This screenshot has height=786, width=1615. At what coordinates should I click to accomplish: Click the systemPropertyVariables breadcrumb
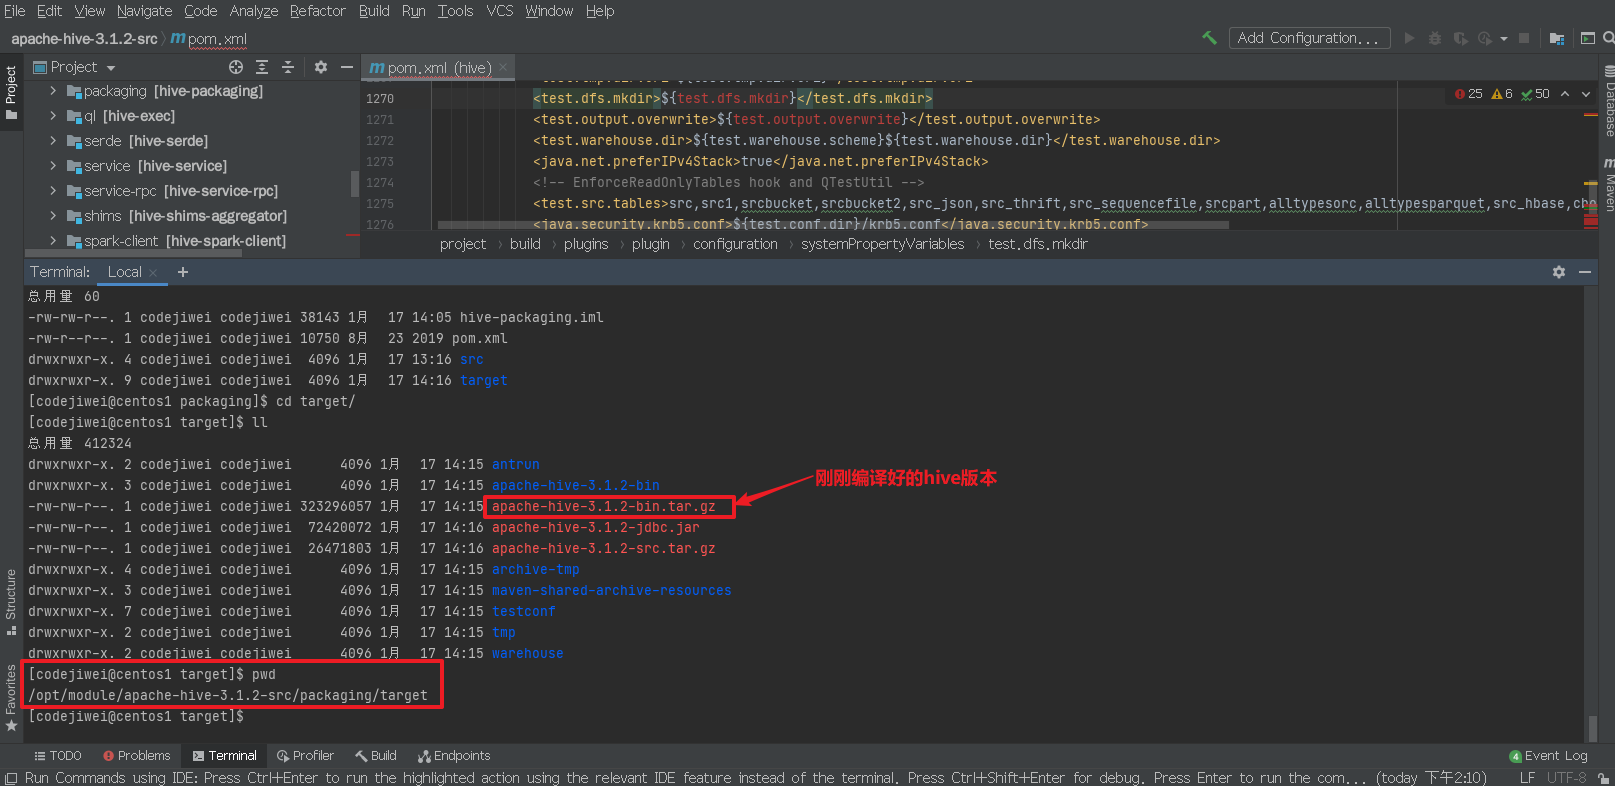[882, 244]
